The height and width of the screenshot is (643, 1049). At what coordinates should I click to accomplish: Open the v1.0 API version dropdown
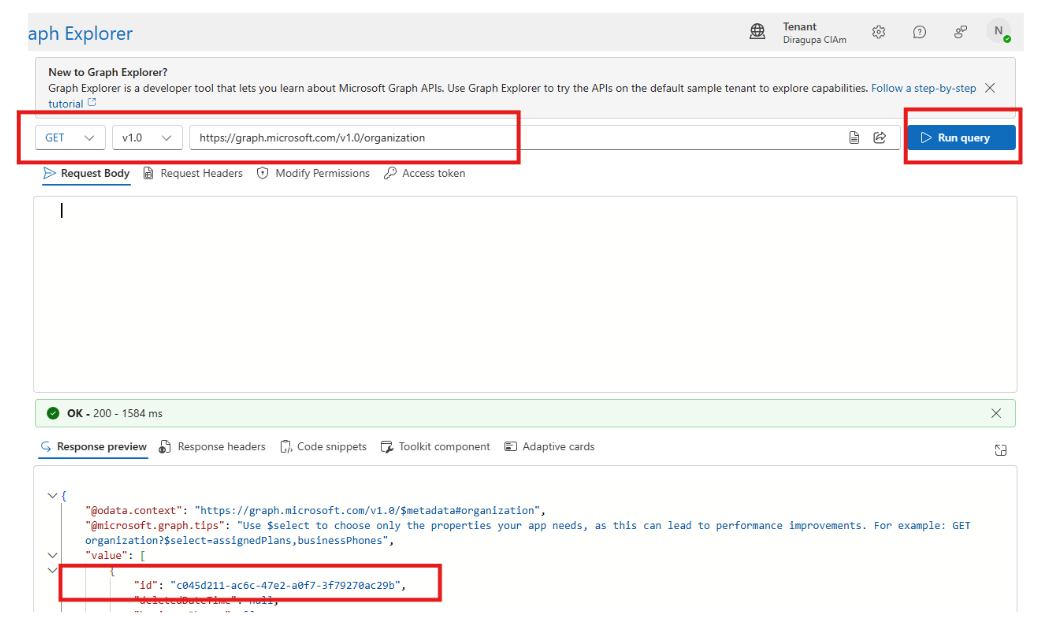[147, 138]
